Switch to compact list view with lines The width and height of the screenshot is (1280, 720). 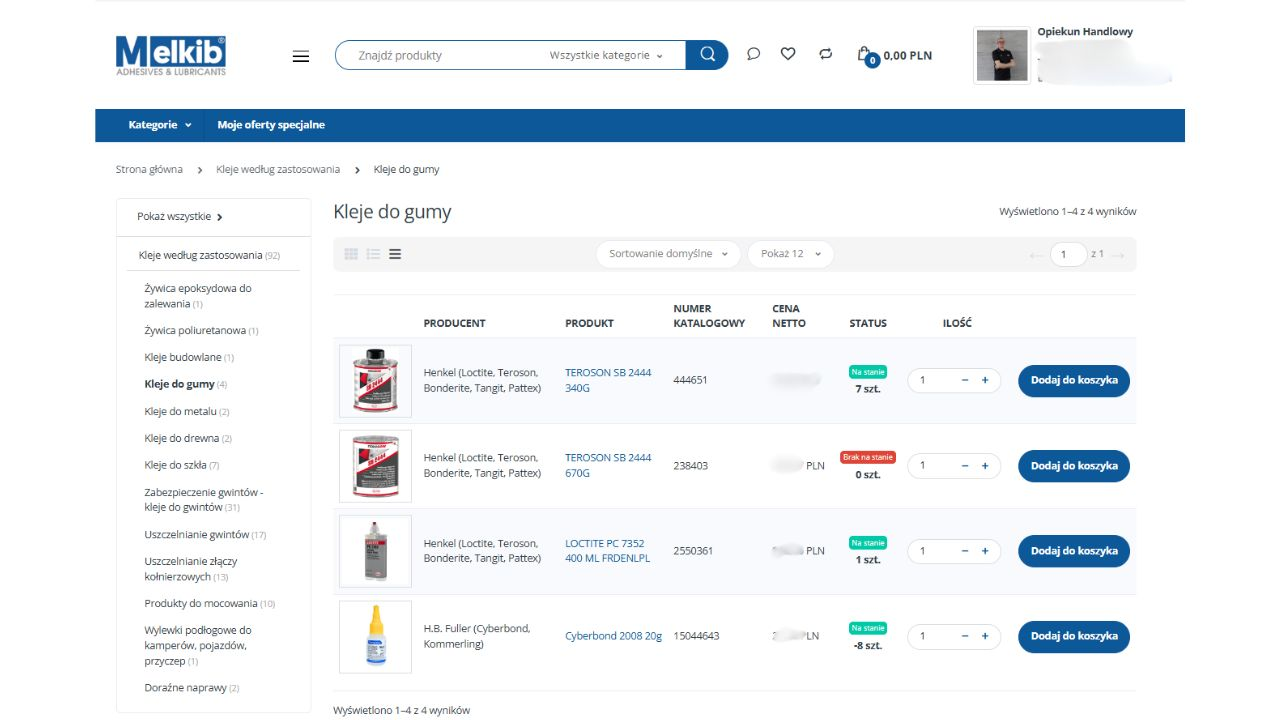[395, 254]
